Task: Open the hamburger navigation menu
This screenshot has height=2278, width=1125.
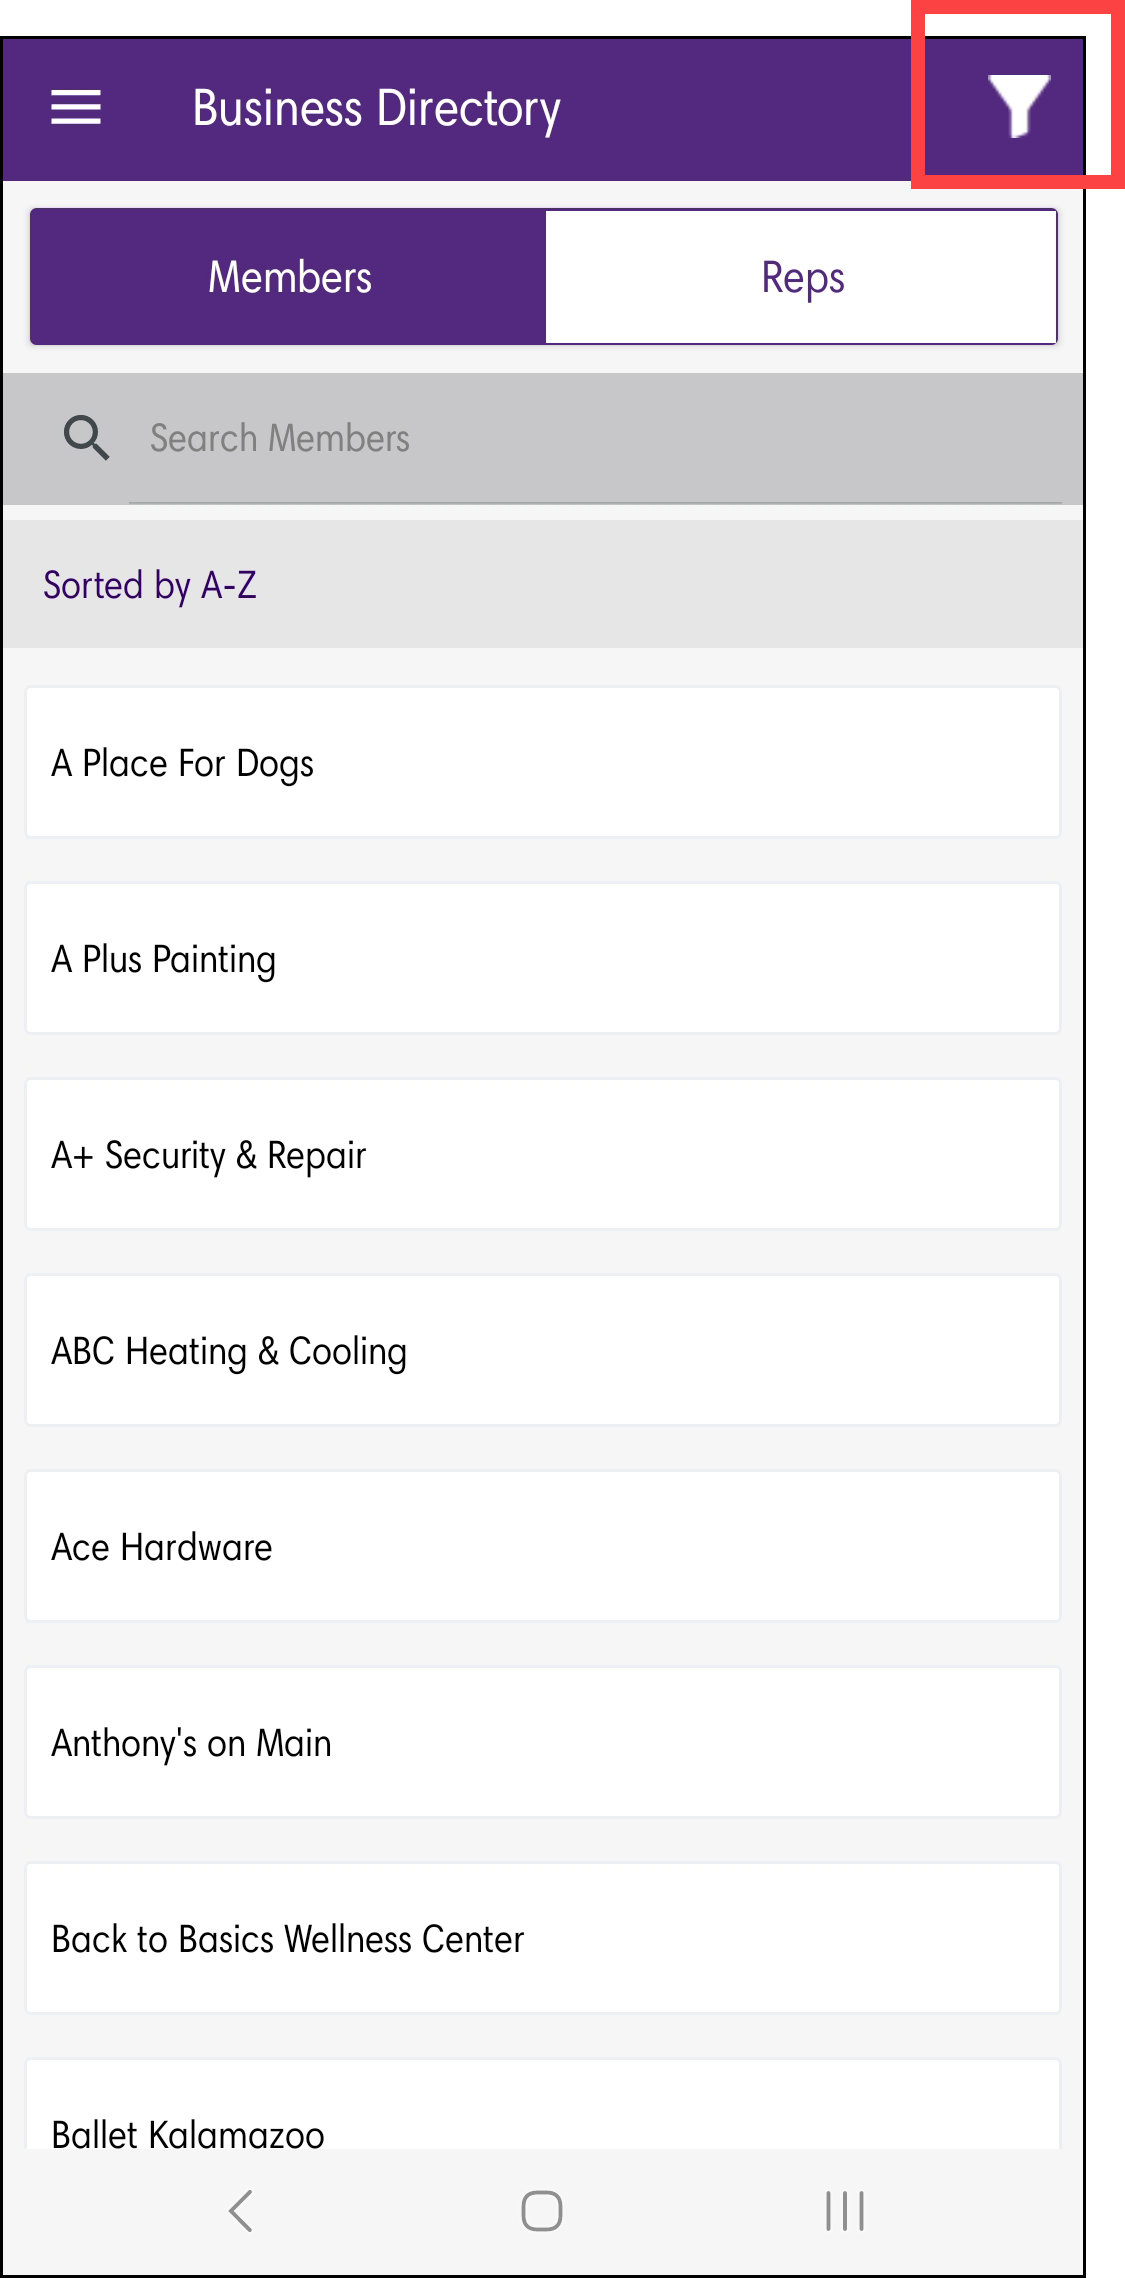Action: click(x=76, y=108)
